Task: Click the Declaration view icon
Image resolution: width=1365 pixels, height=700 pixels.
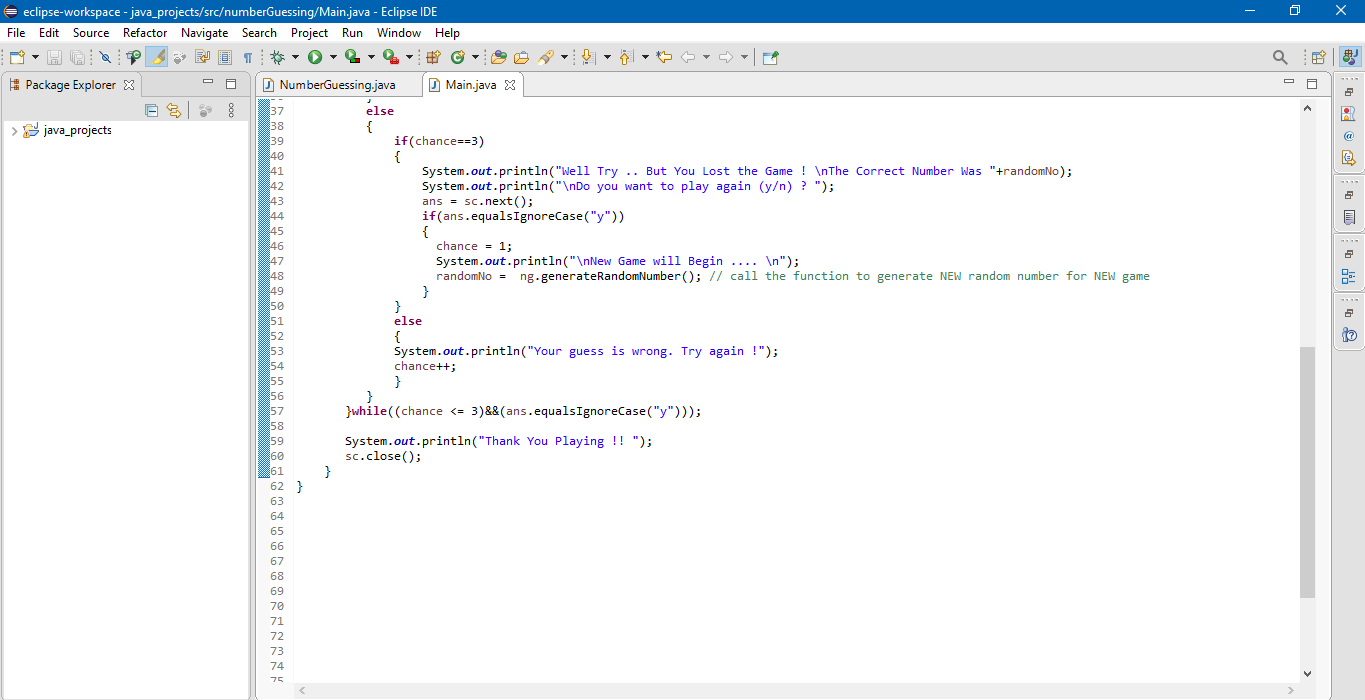Action: click(x=1349, y=157)
